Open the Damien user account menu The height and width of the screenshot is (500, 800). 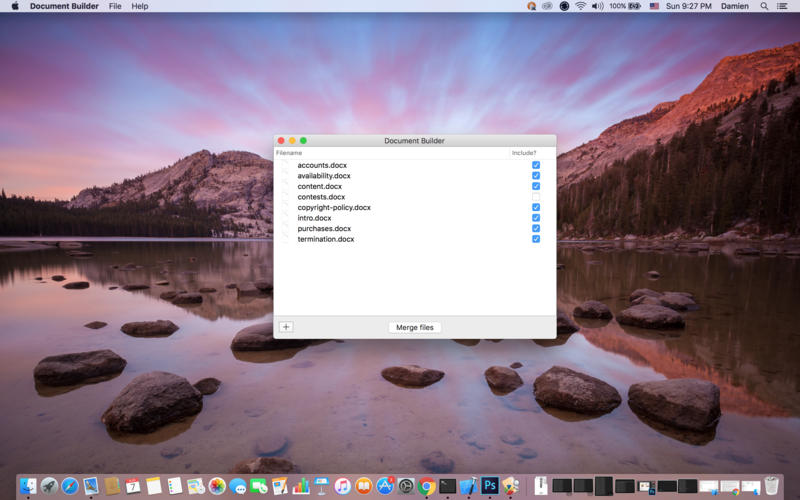pos(735,6)
